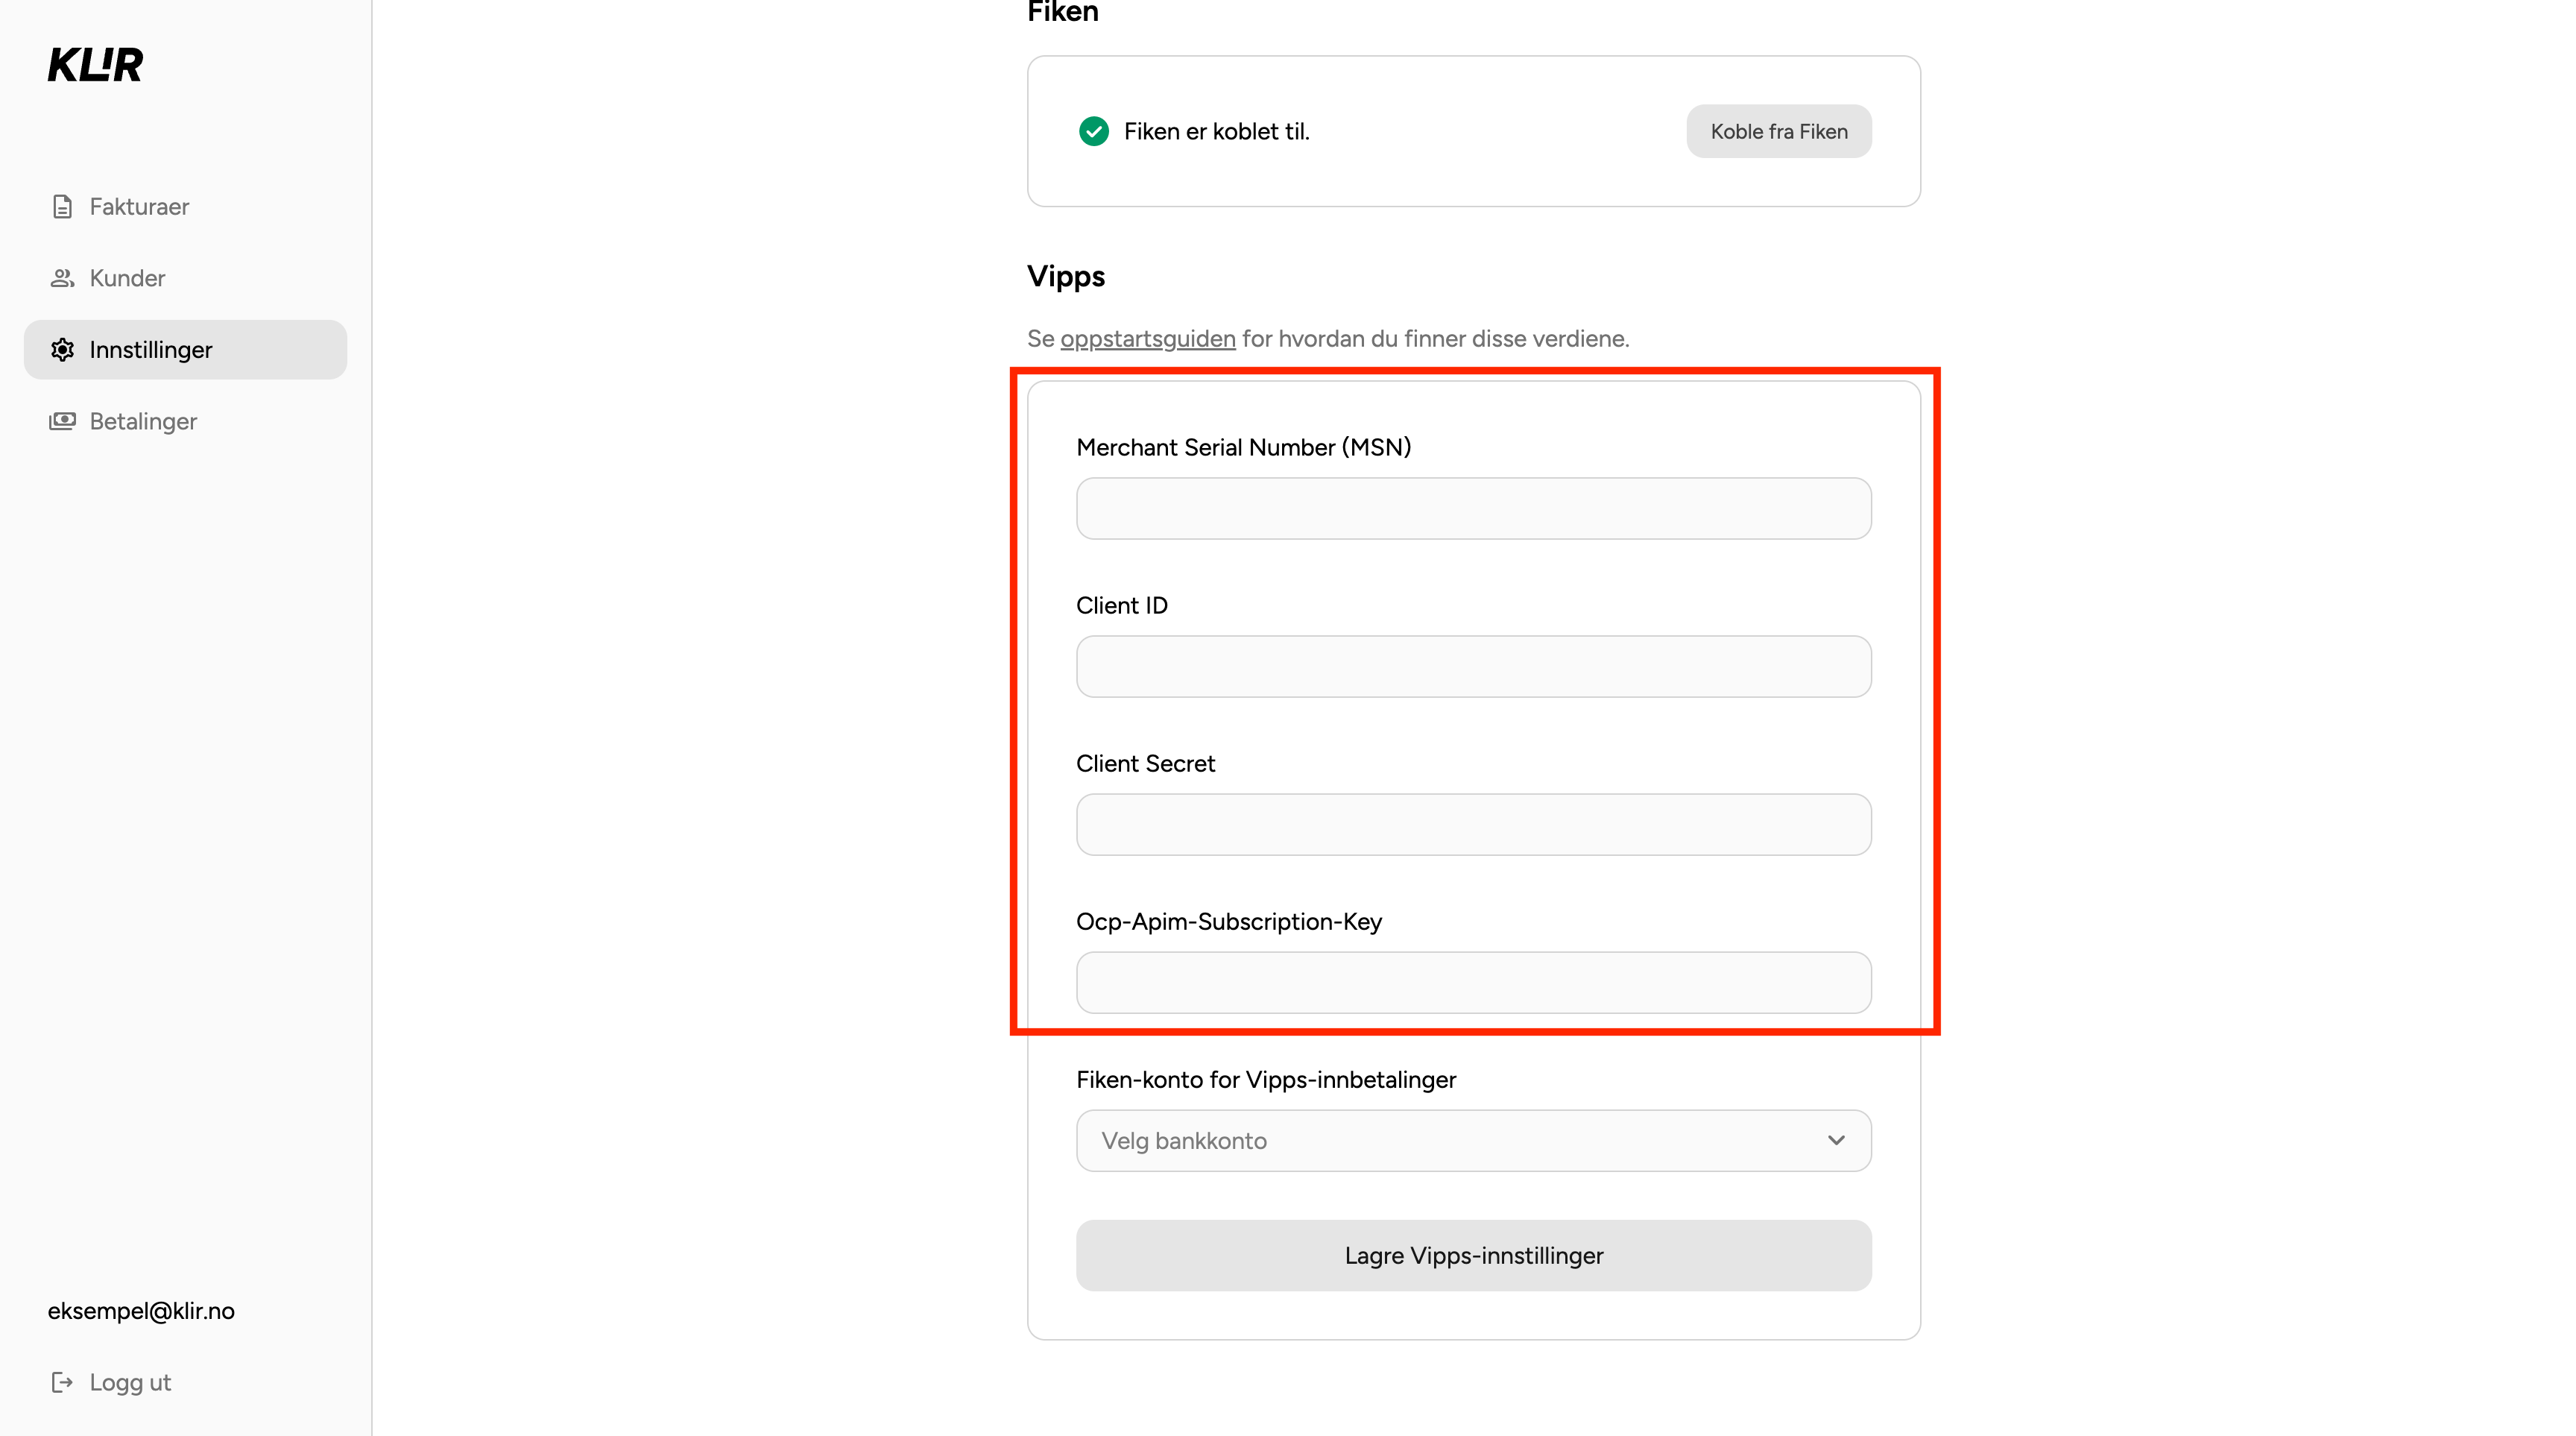The height and width of the screenshot is (1436, 2576).
Task: Click the 'Client ID' label
Action: tap(1122, 605)
